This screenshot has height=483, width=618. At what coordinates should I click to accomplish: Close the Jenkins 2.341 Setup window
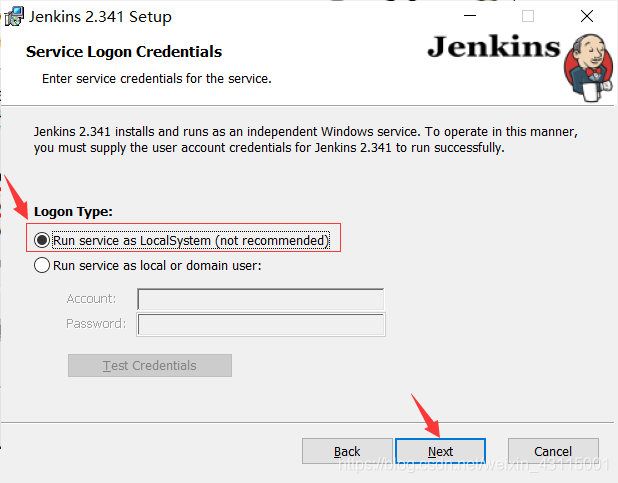pos(587,16)
